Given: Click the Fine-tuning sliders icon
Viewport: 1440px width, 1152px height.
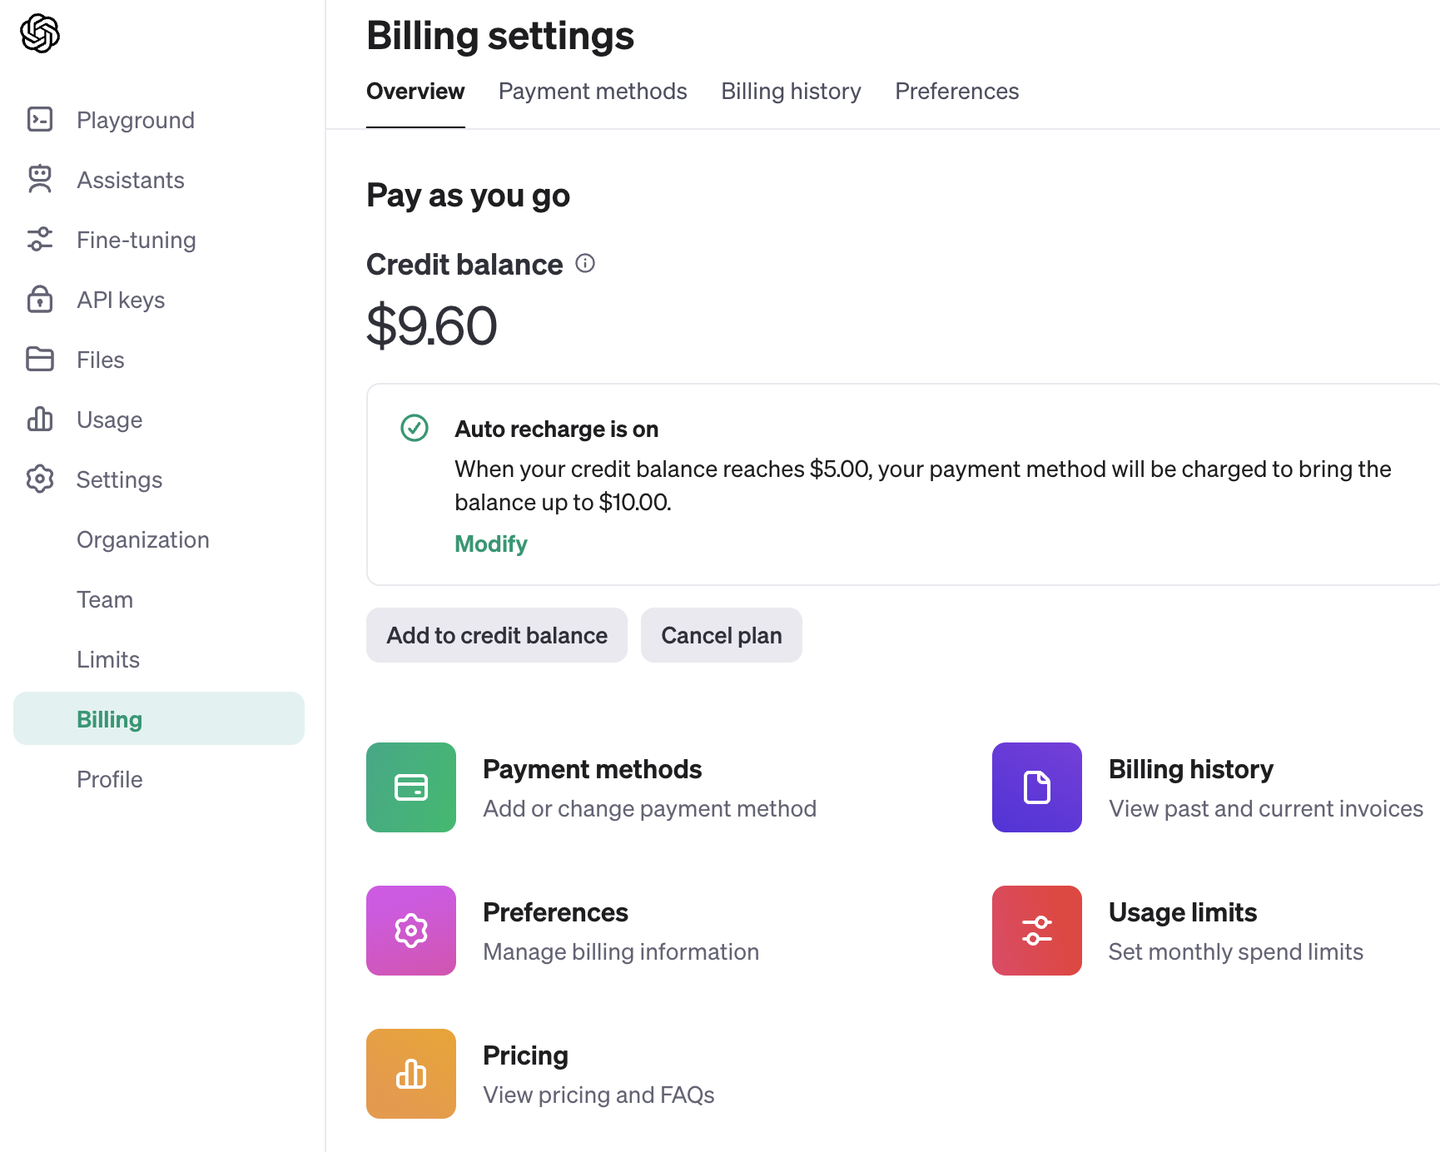Looking at the screenshot, I should click(x=40, y=240).
